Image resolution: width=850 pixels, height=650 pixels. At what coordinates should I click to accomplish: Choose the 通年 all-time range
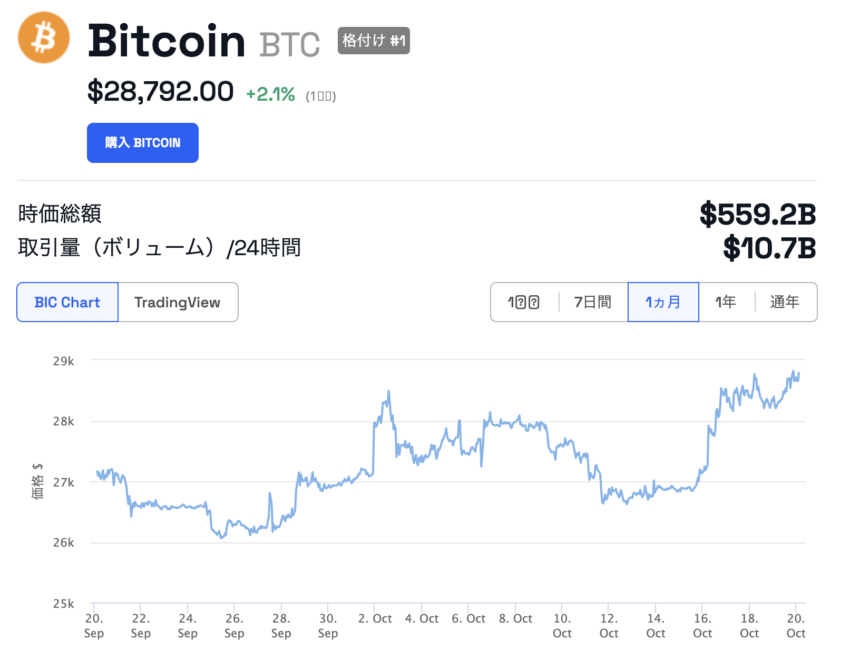(785, 302)
